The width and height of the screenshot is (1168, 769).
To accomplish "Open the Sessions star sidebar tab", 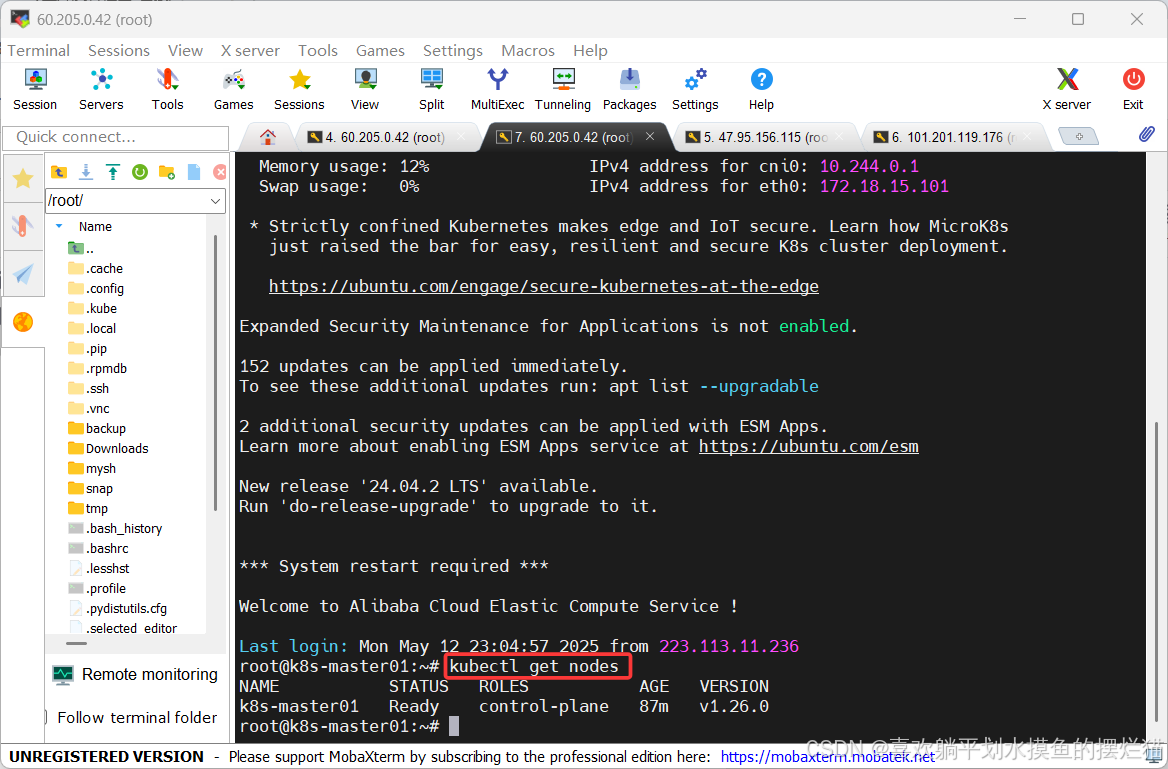I will (x=23, y=178).
